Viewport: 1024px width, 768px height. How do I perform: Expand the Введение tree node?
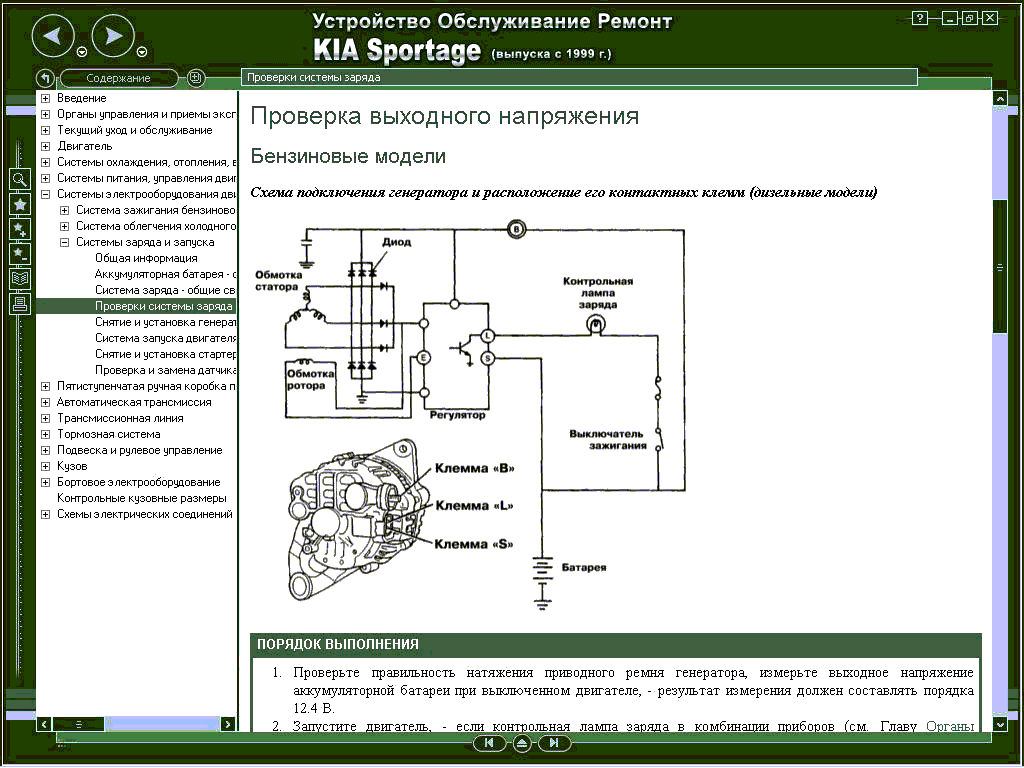point(46,99)
